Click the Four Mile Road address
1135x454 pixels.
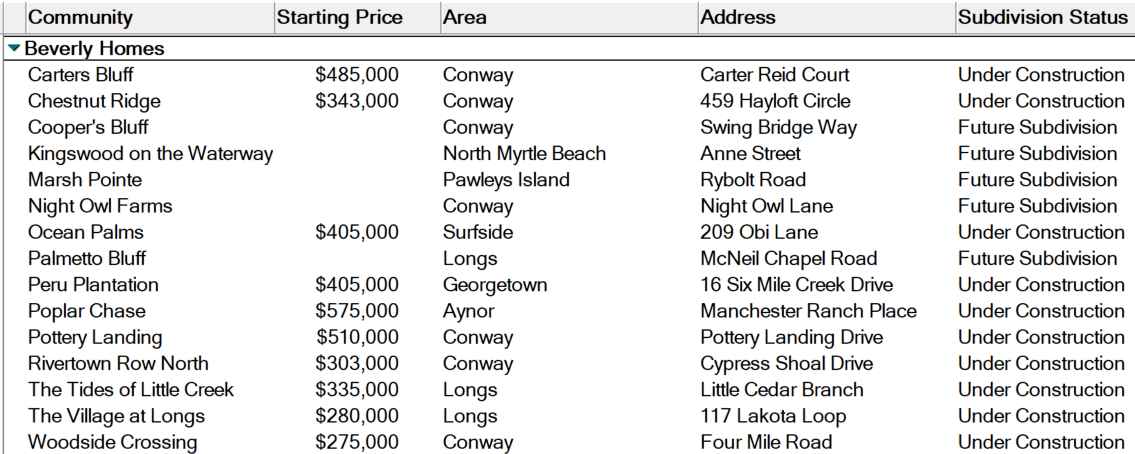pos(766,442)
